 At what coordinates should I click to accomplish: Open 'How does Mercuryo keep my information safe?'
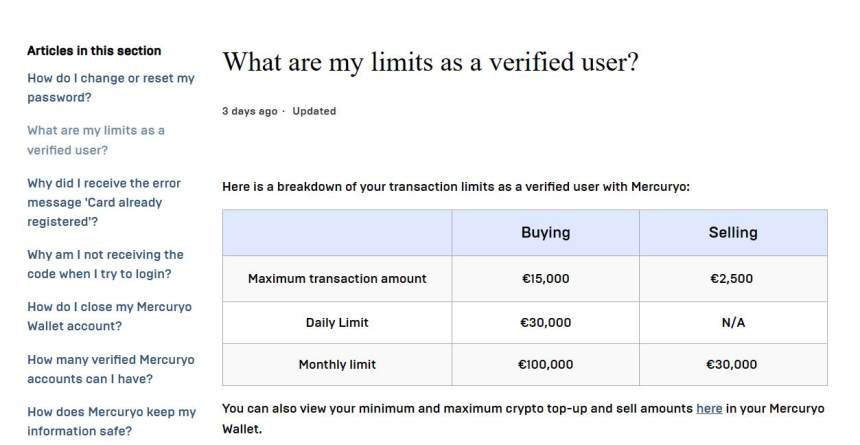(111, 421)
